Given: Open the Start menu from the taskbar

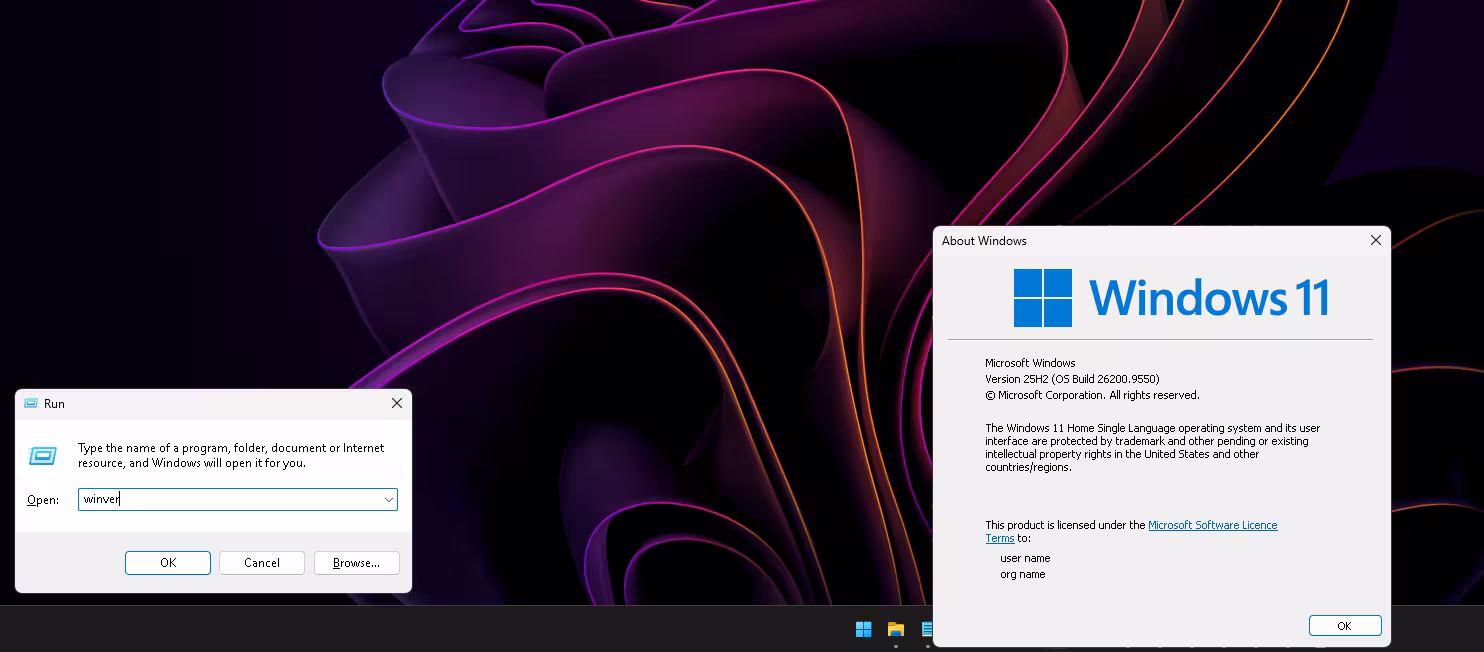Looking at the screenshot, I should coord(864,629).
